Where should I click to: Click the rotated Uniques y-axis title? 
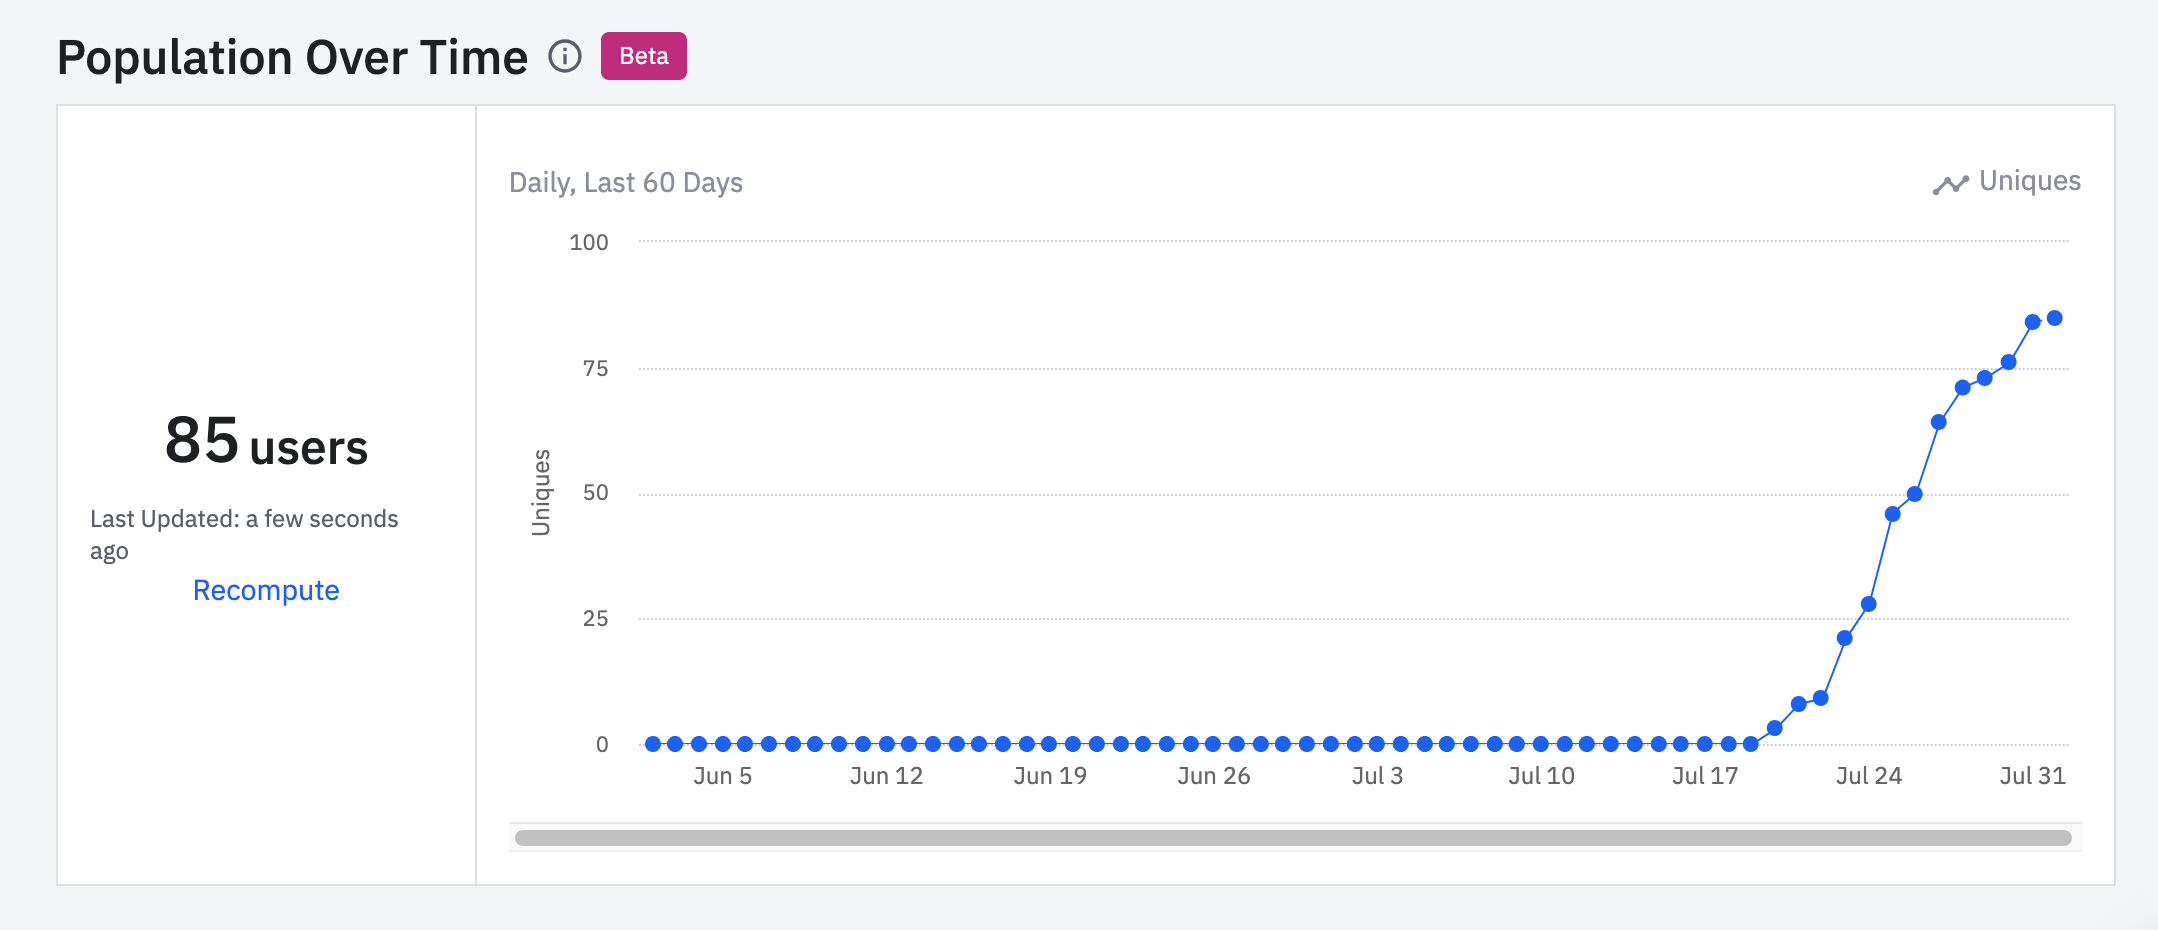point(541,492)
